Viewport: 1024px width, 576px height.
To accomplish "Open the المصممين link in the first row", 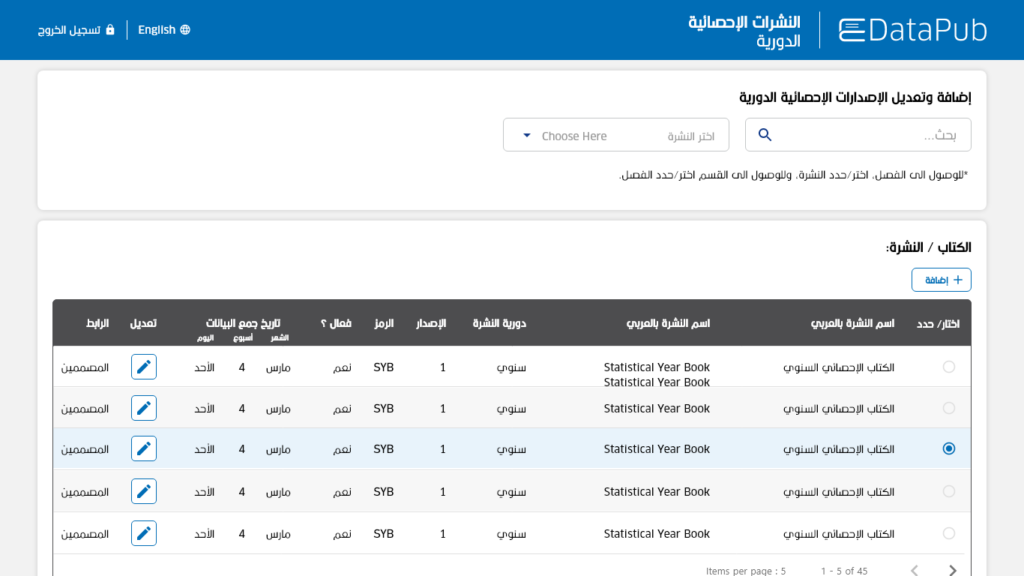I will pos(86,367).
